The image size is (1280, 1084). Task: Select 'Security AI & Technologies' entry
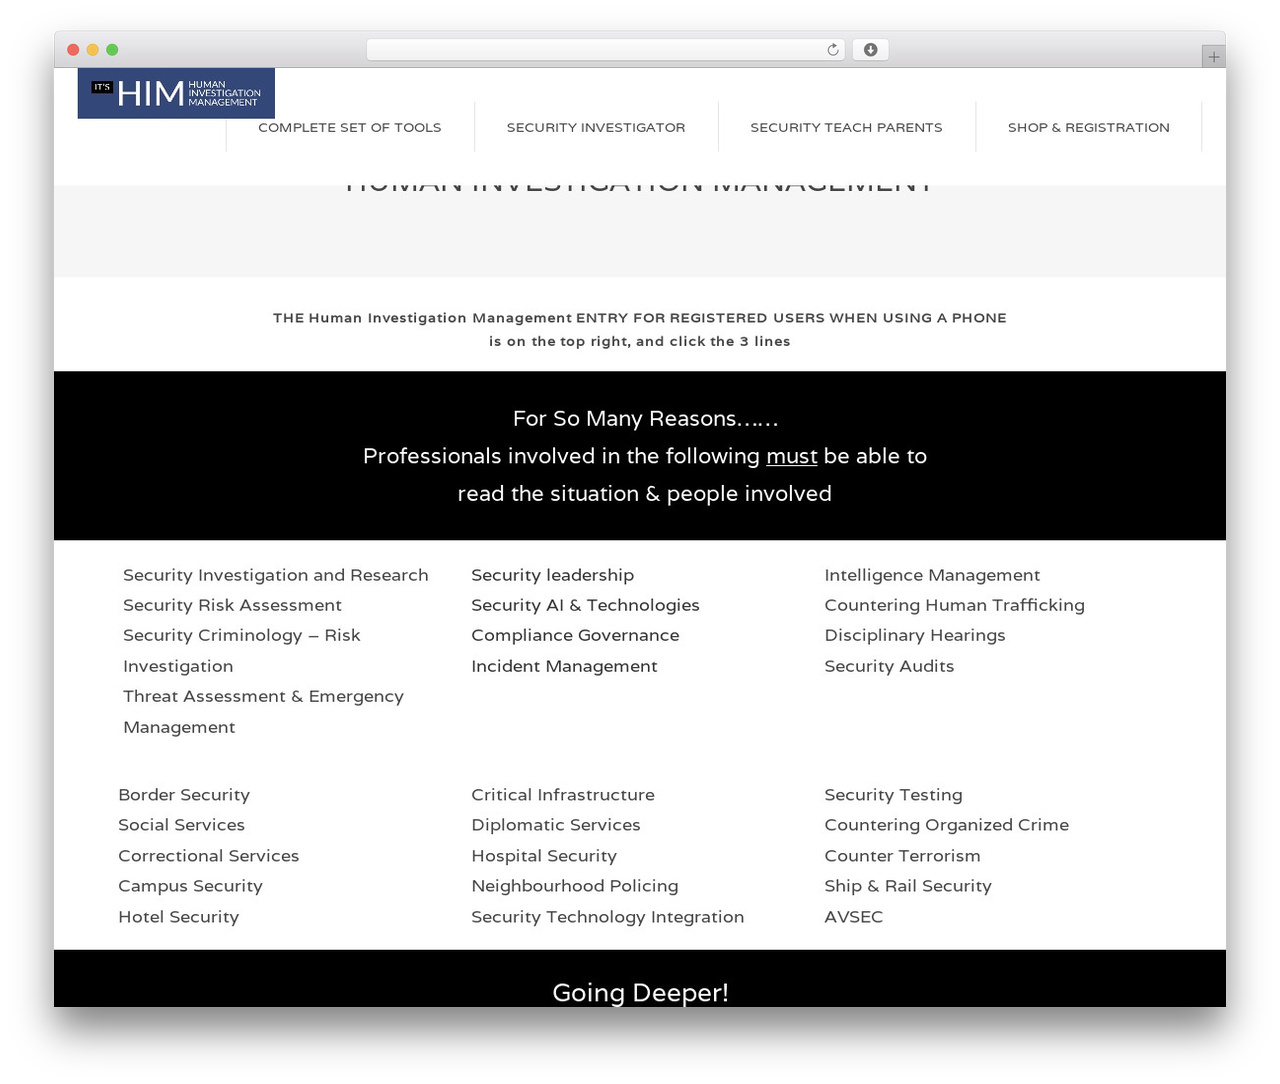[x=585, y=605]
